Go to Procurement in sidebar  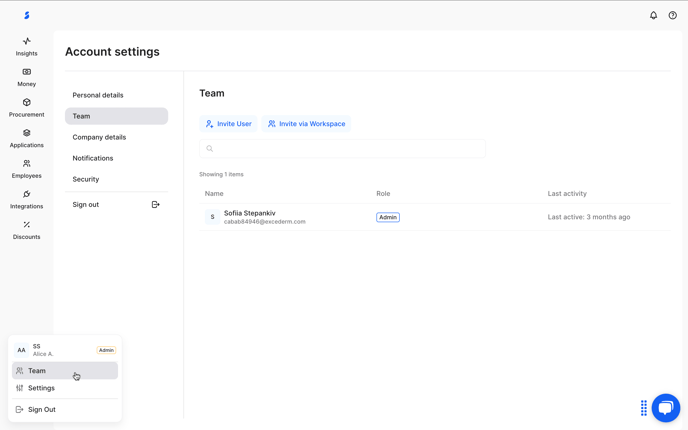point(26,108)
